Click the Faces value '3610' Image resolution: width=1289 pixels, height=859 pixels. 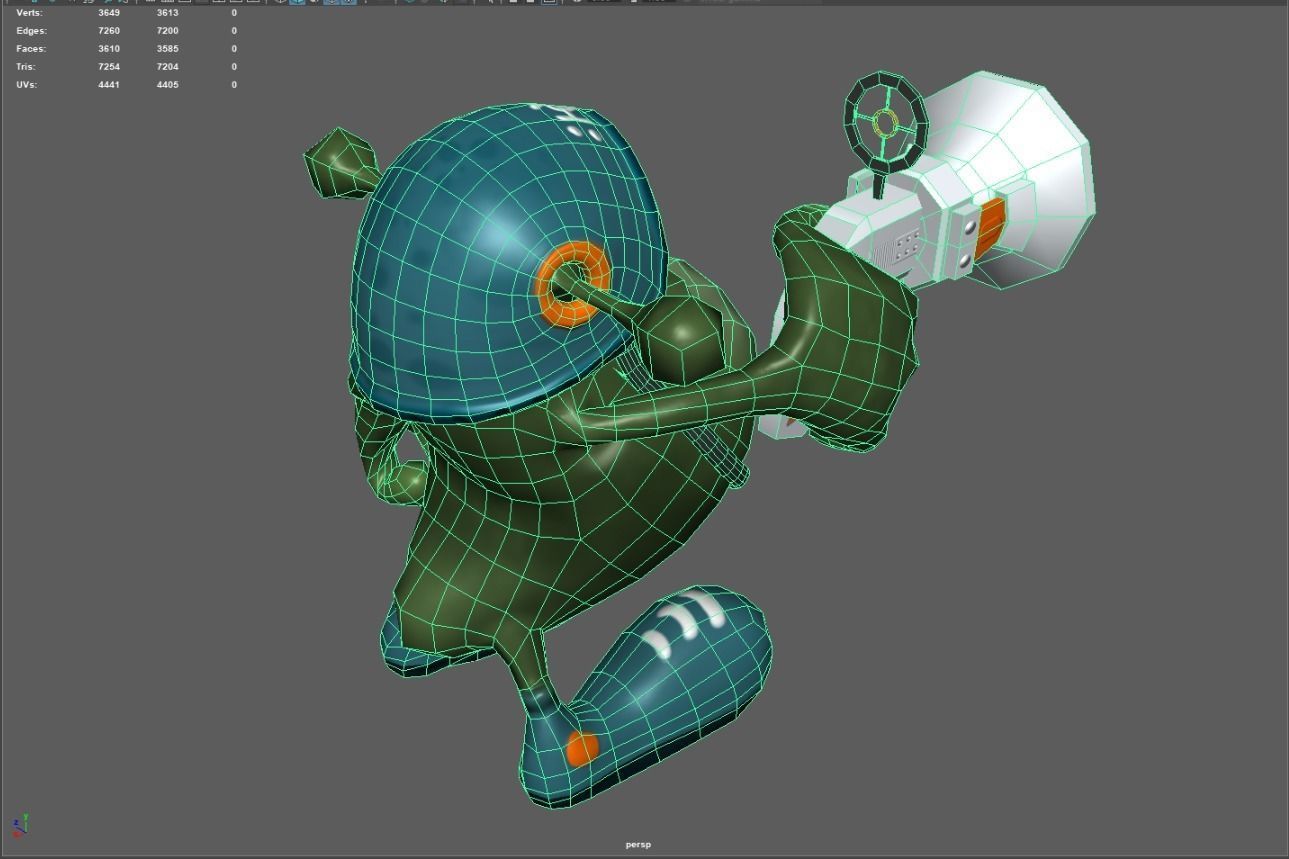pyautogui.click(x=109, y=49)
